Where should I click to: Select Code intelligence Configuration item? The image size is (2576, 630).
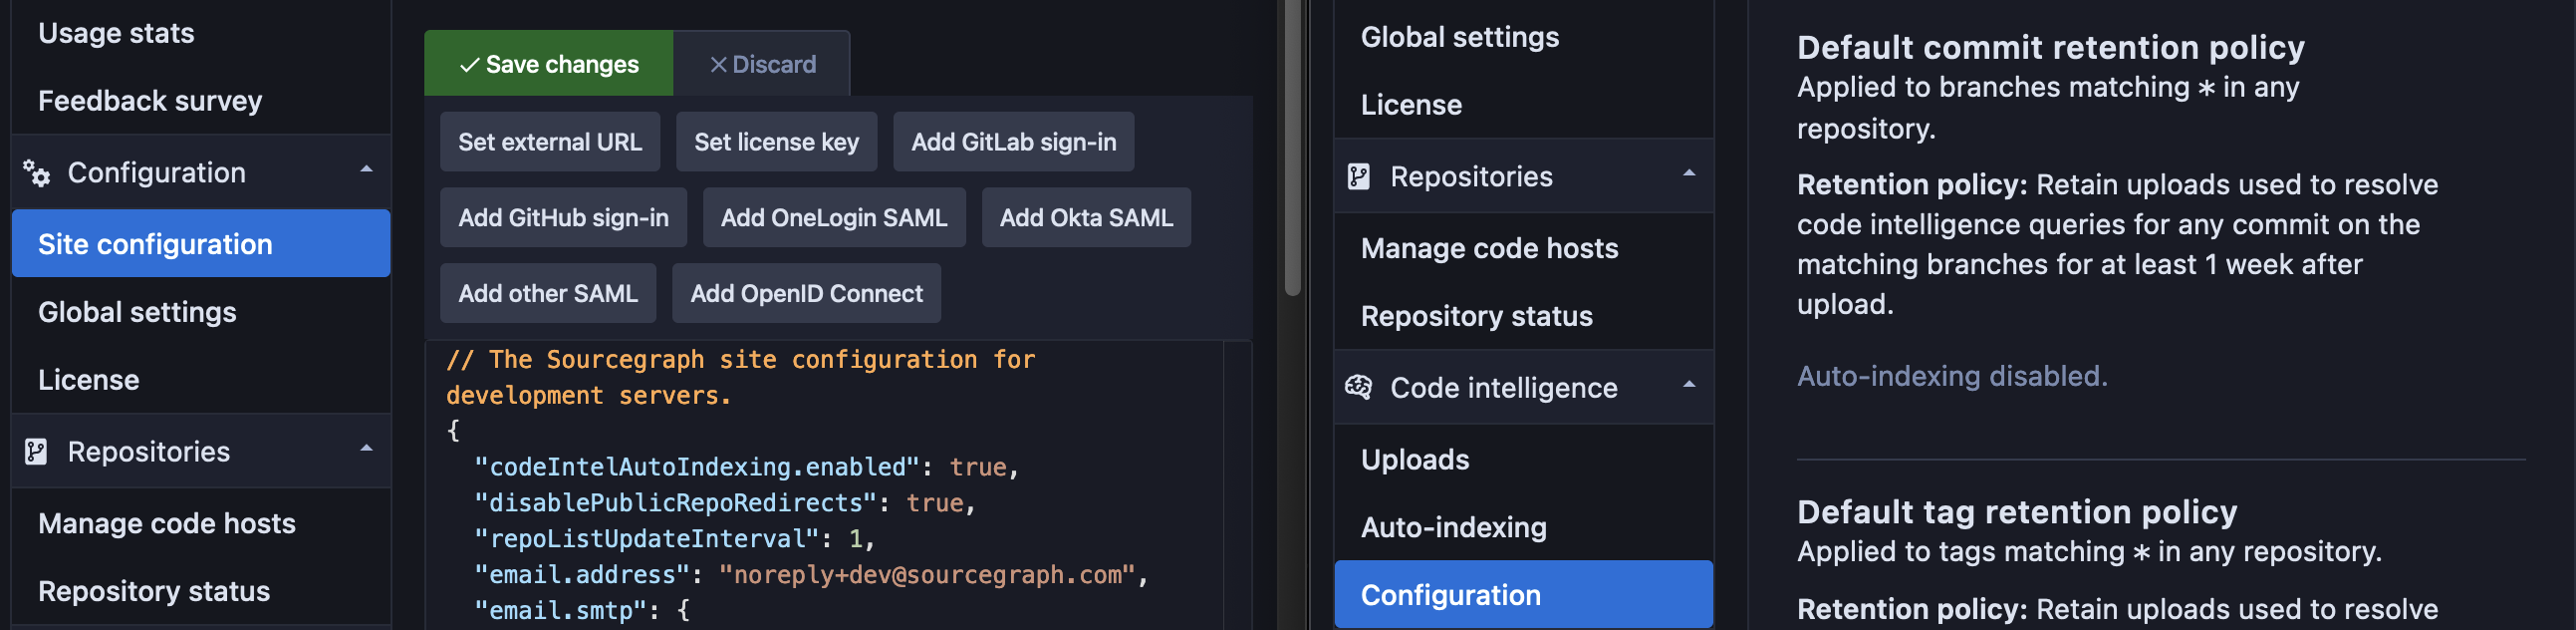pos(1523,595)
